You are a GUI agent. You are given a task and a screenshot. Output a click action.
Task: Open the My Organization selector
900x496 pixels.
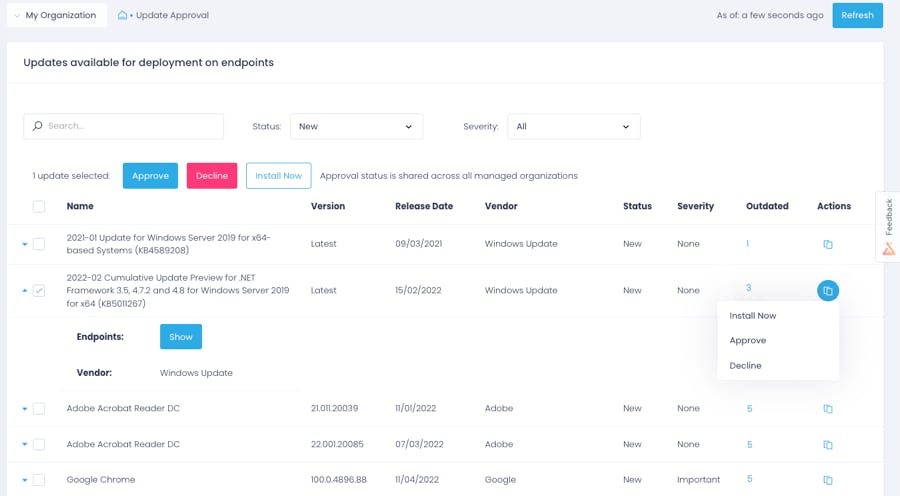[56, 16]
